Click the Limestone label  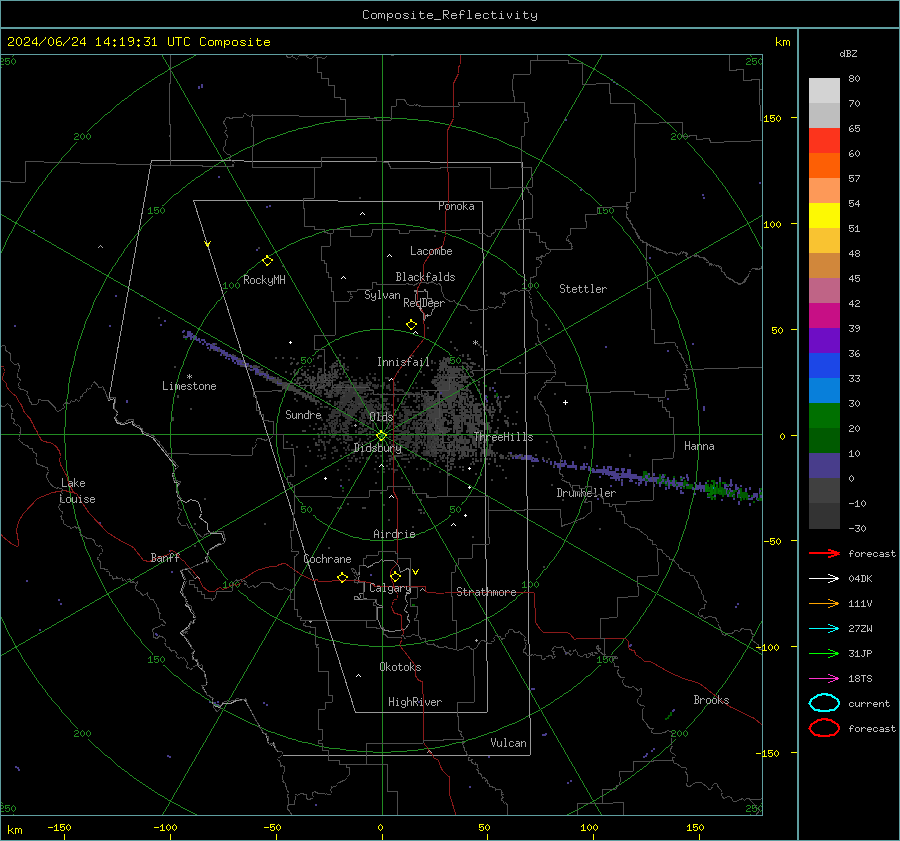click(189, 386)
